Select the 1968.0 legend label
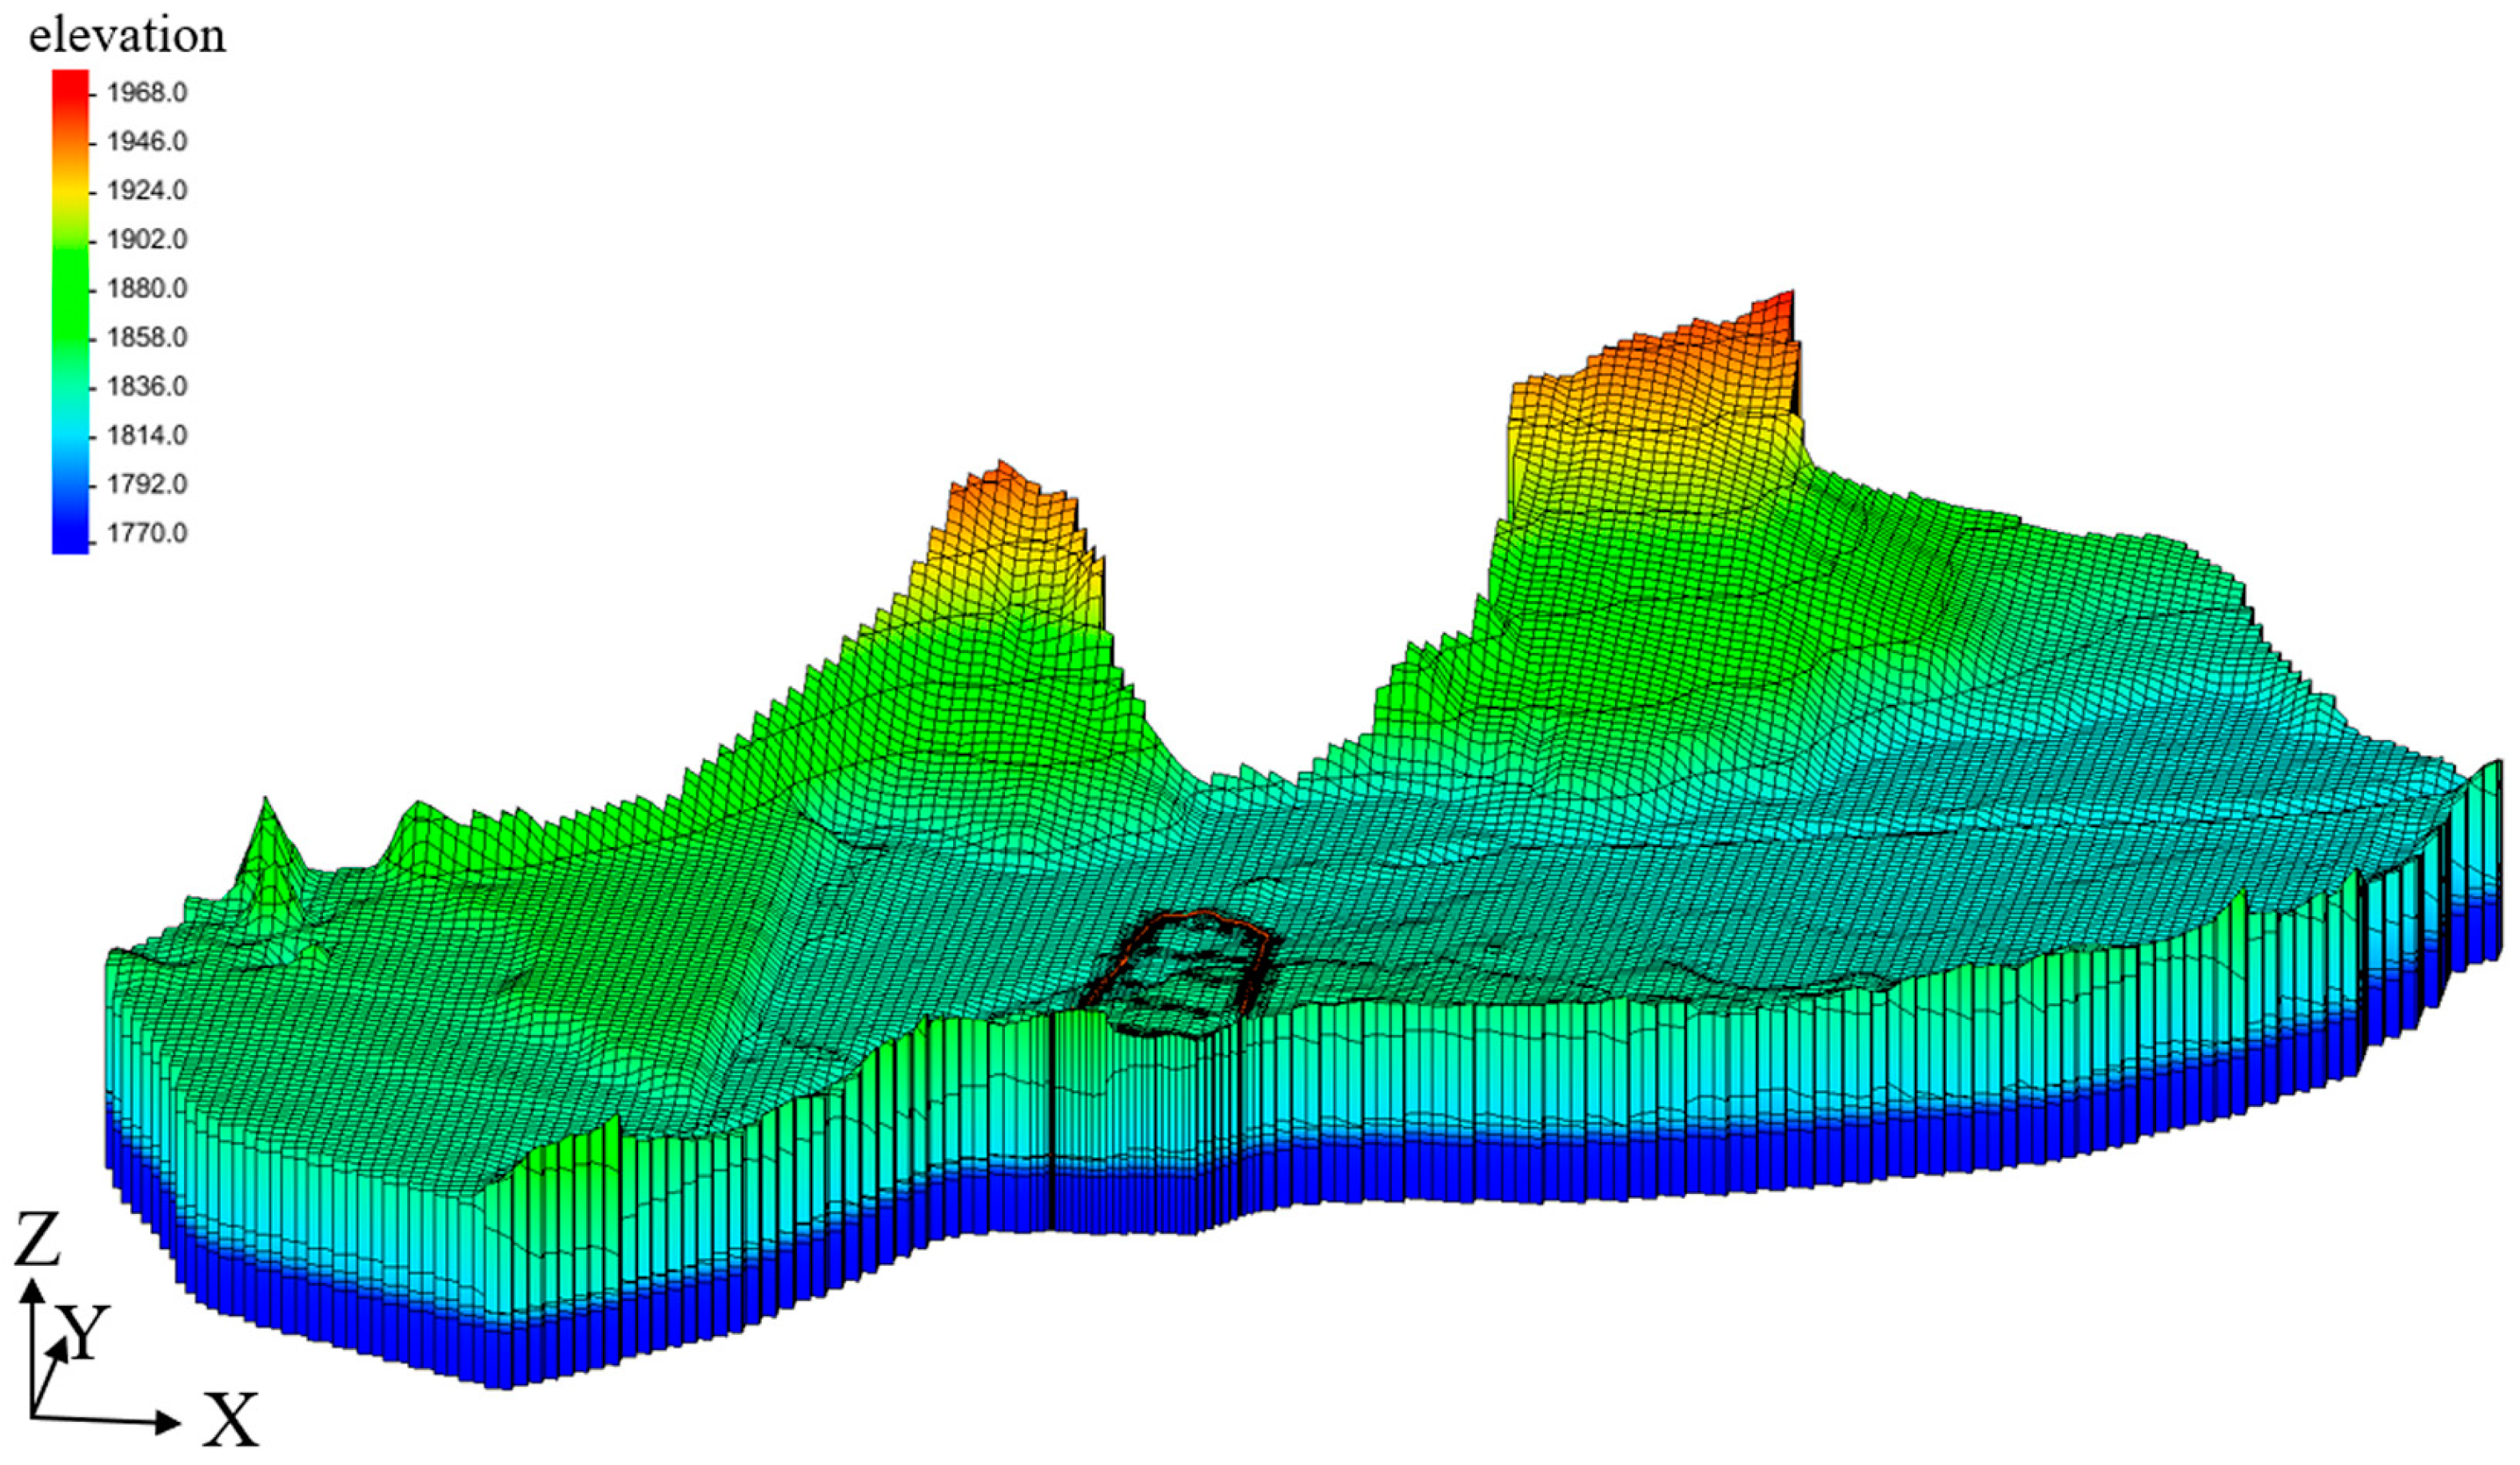This screenshot has height=1465, width=2520. [x=147, y=93]
